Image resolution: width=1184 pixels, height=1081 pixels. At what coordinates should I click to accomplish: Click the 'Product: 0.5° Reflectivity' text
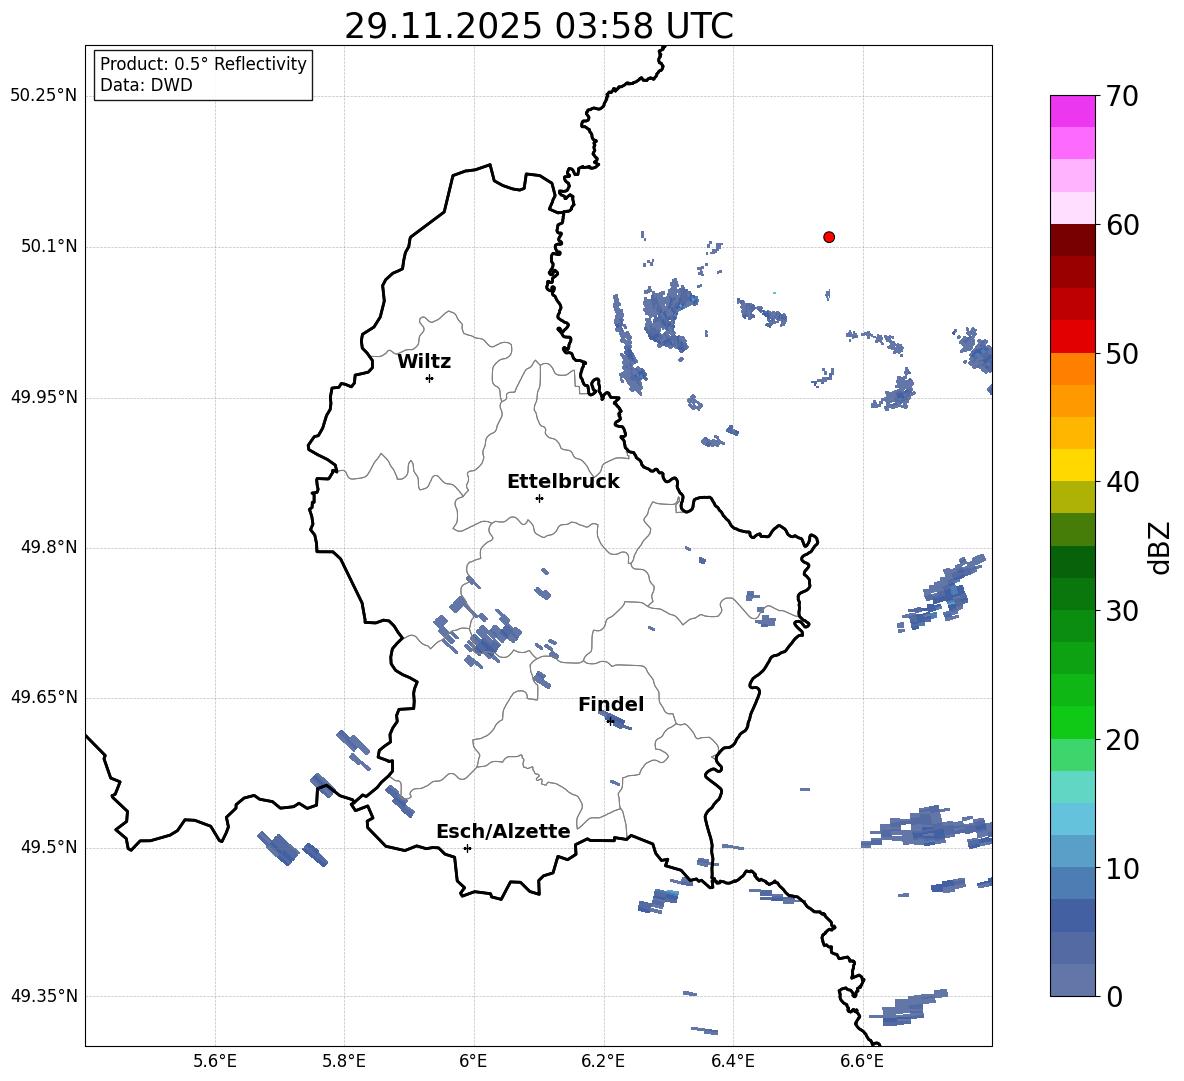pyautogui.click(x=203, y=63)
